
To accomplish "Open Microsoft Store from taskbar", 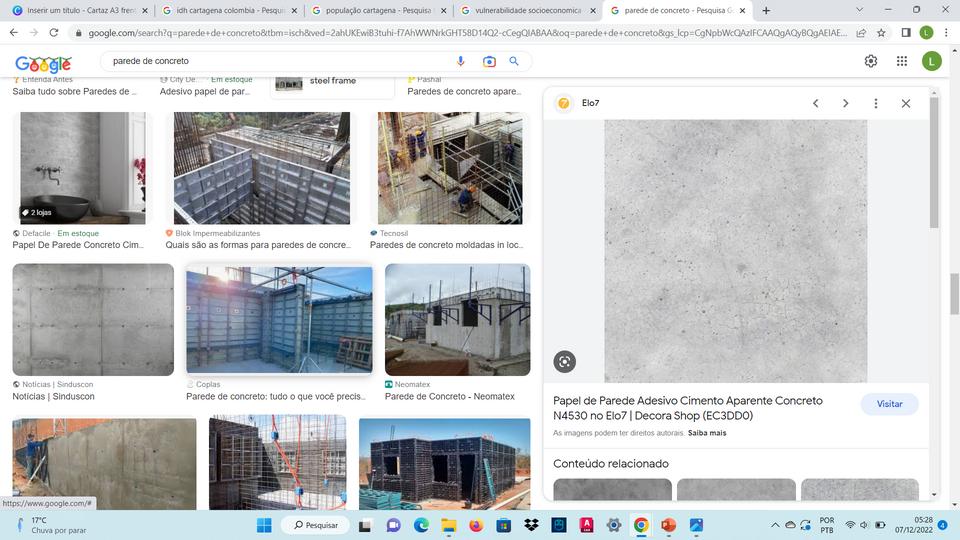I will (503, 525).
